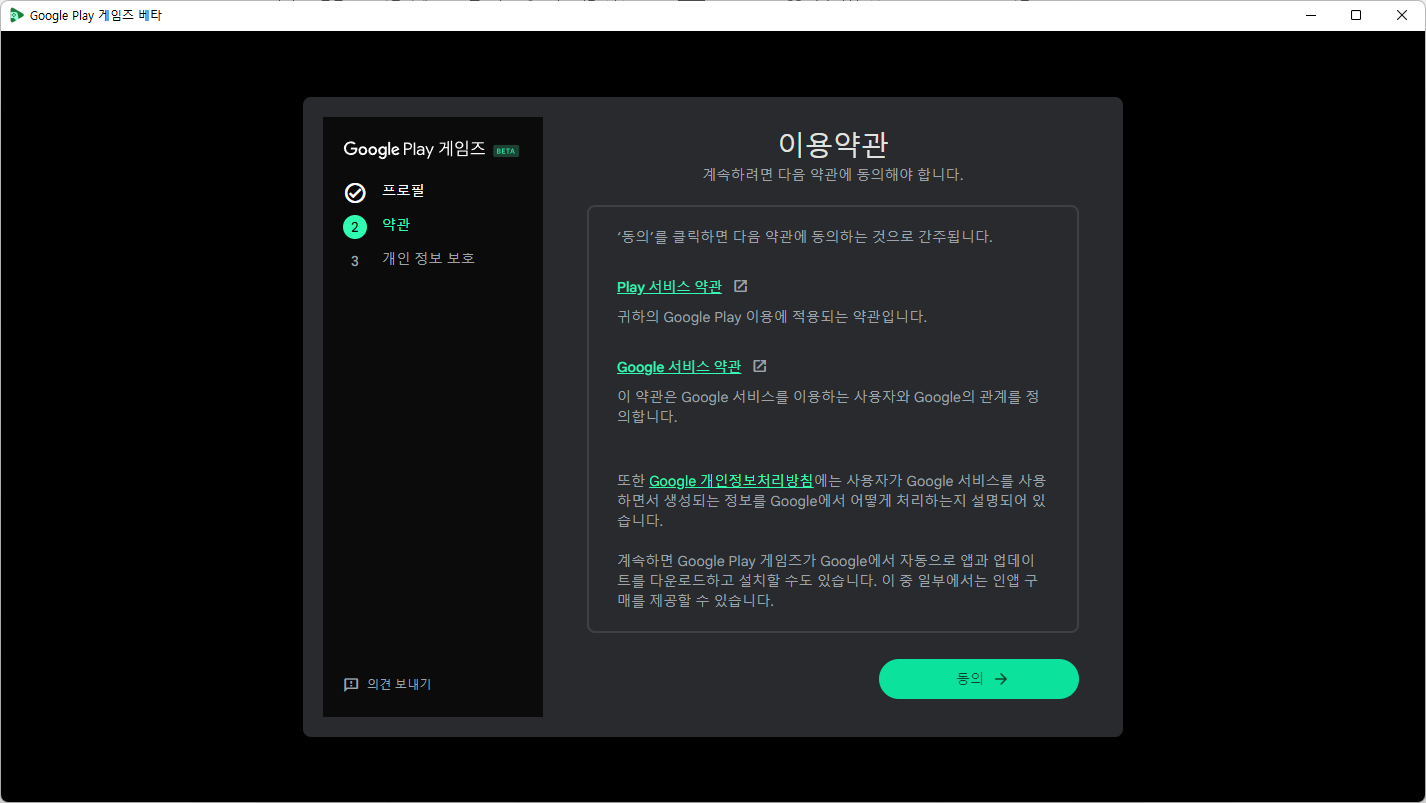Click text '귀하의 Google Play 이용에 적용되는 약관입니다.'

(x=772, y=317)
